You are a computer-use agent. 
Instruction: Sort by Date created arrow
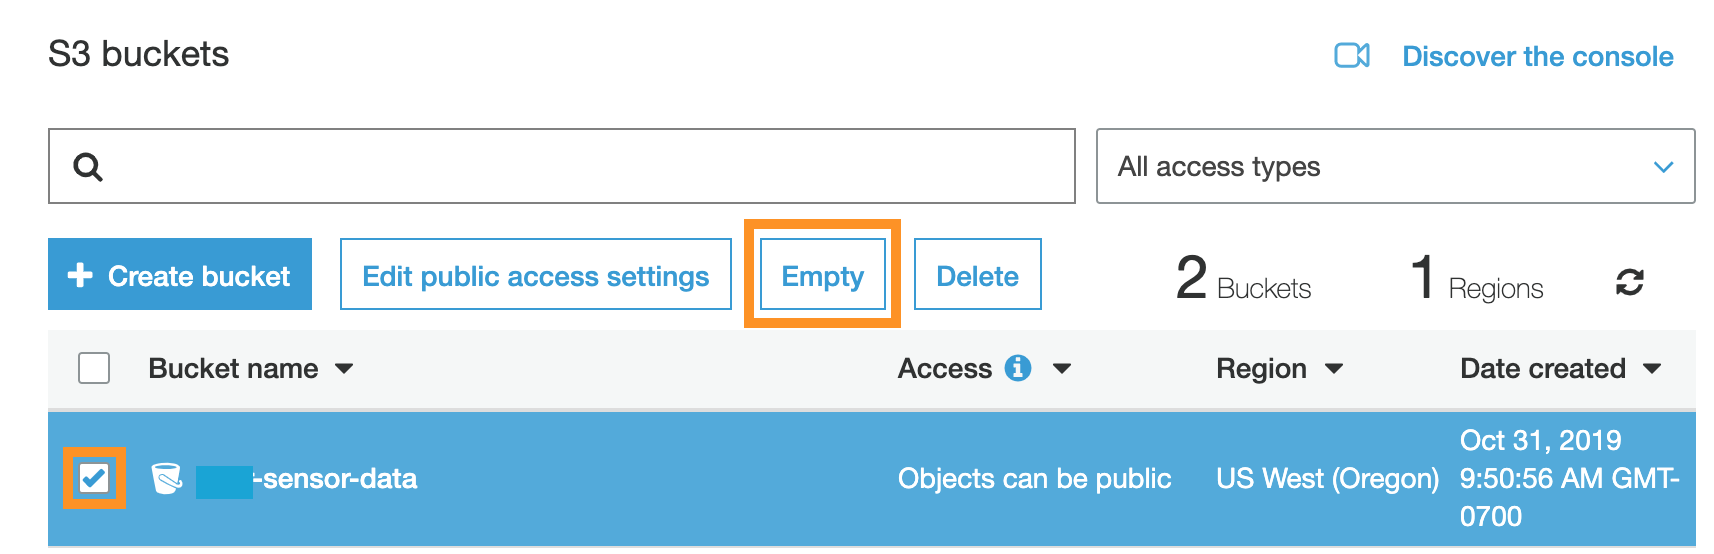(1652, 369)
